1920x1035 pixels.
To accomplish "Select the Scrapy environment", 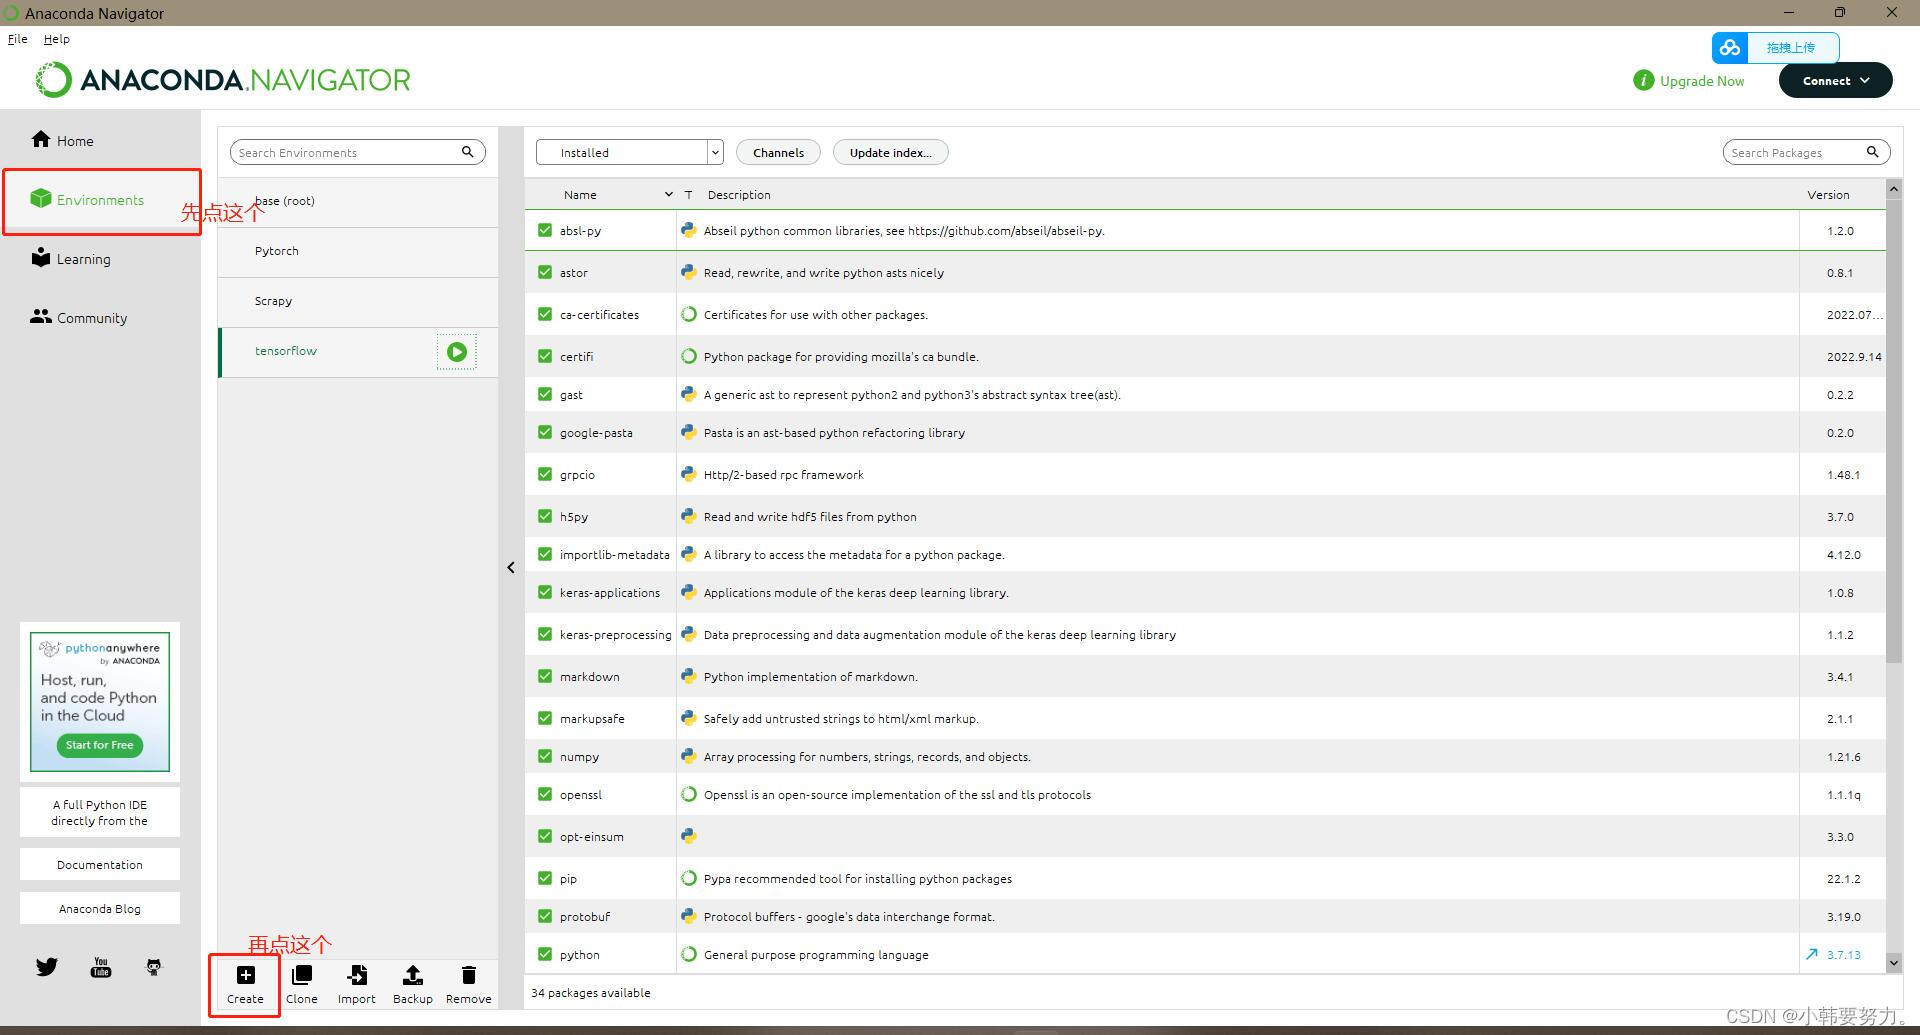I will [x=358, y=301].
